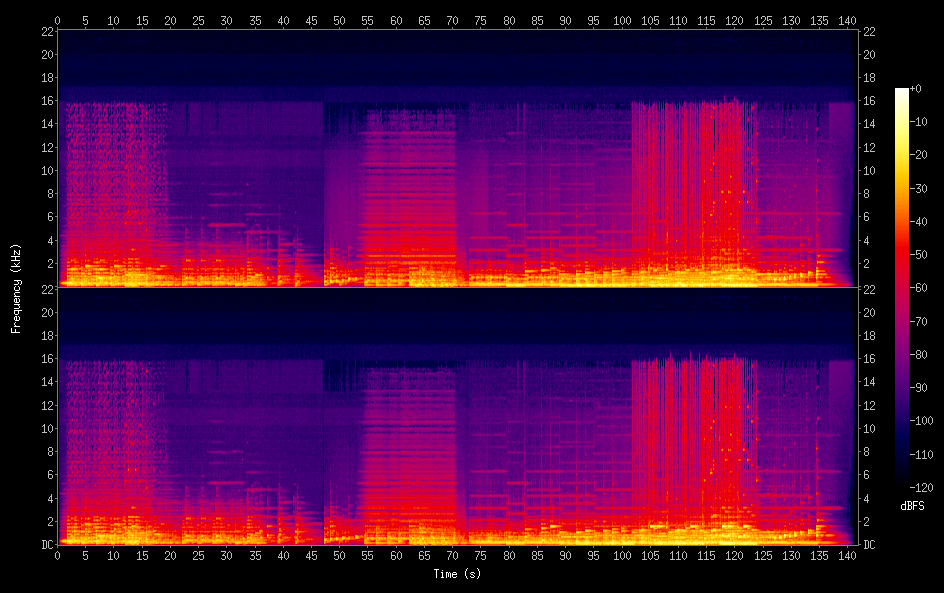This screenshot has width=944, height=593.
Task: Click the dBFS label under the color scale
Action: click(x=912, y=507)
